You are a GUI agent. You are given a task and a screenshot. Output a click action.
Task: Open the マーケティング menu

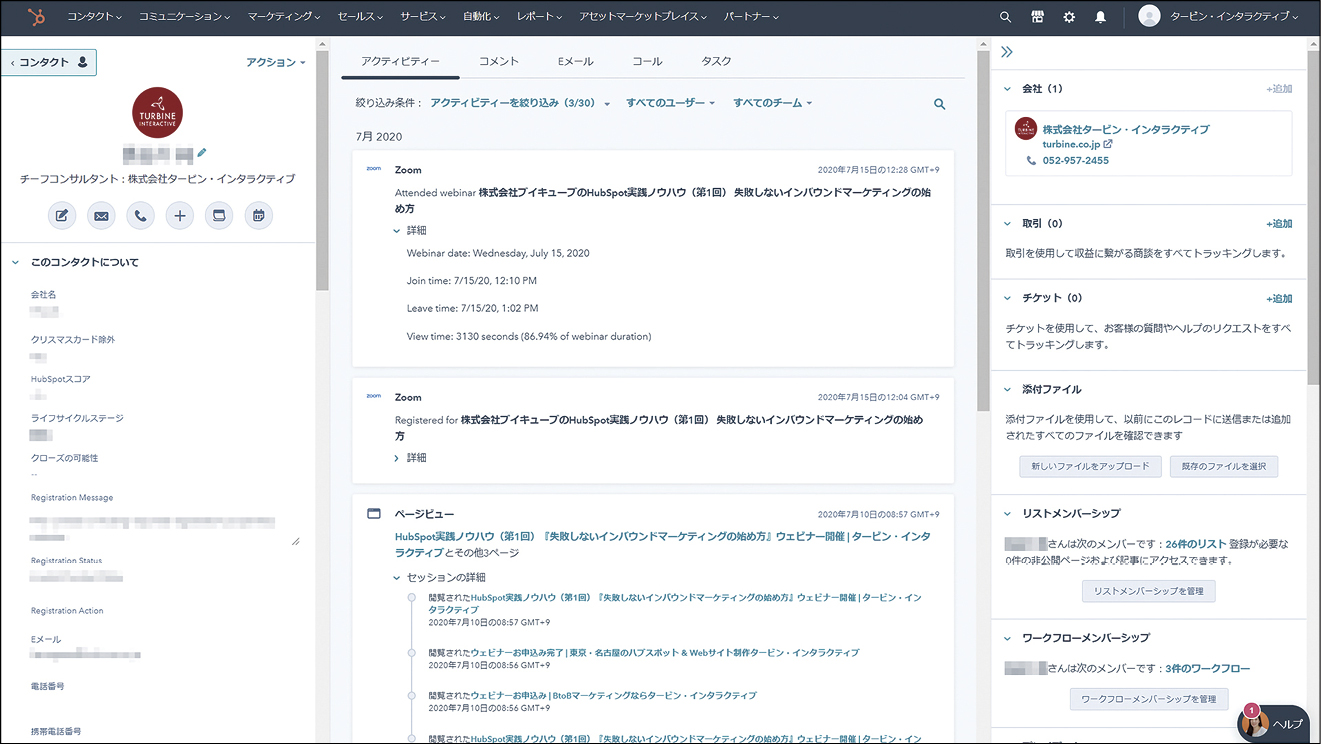pyautogui.click(x=284, y=17)
